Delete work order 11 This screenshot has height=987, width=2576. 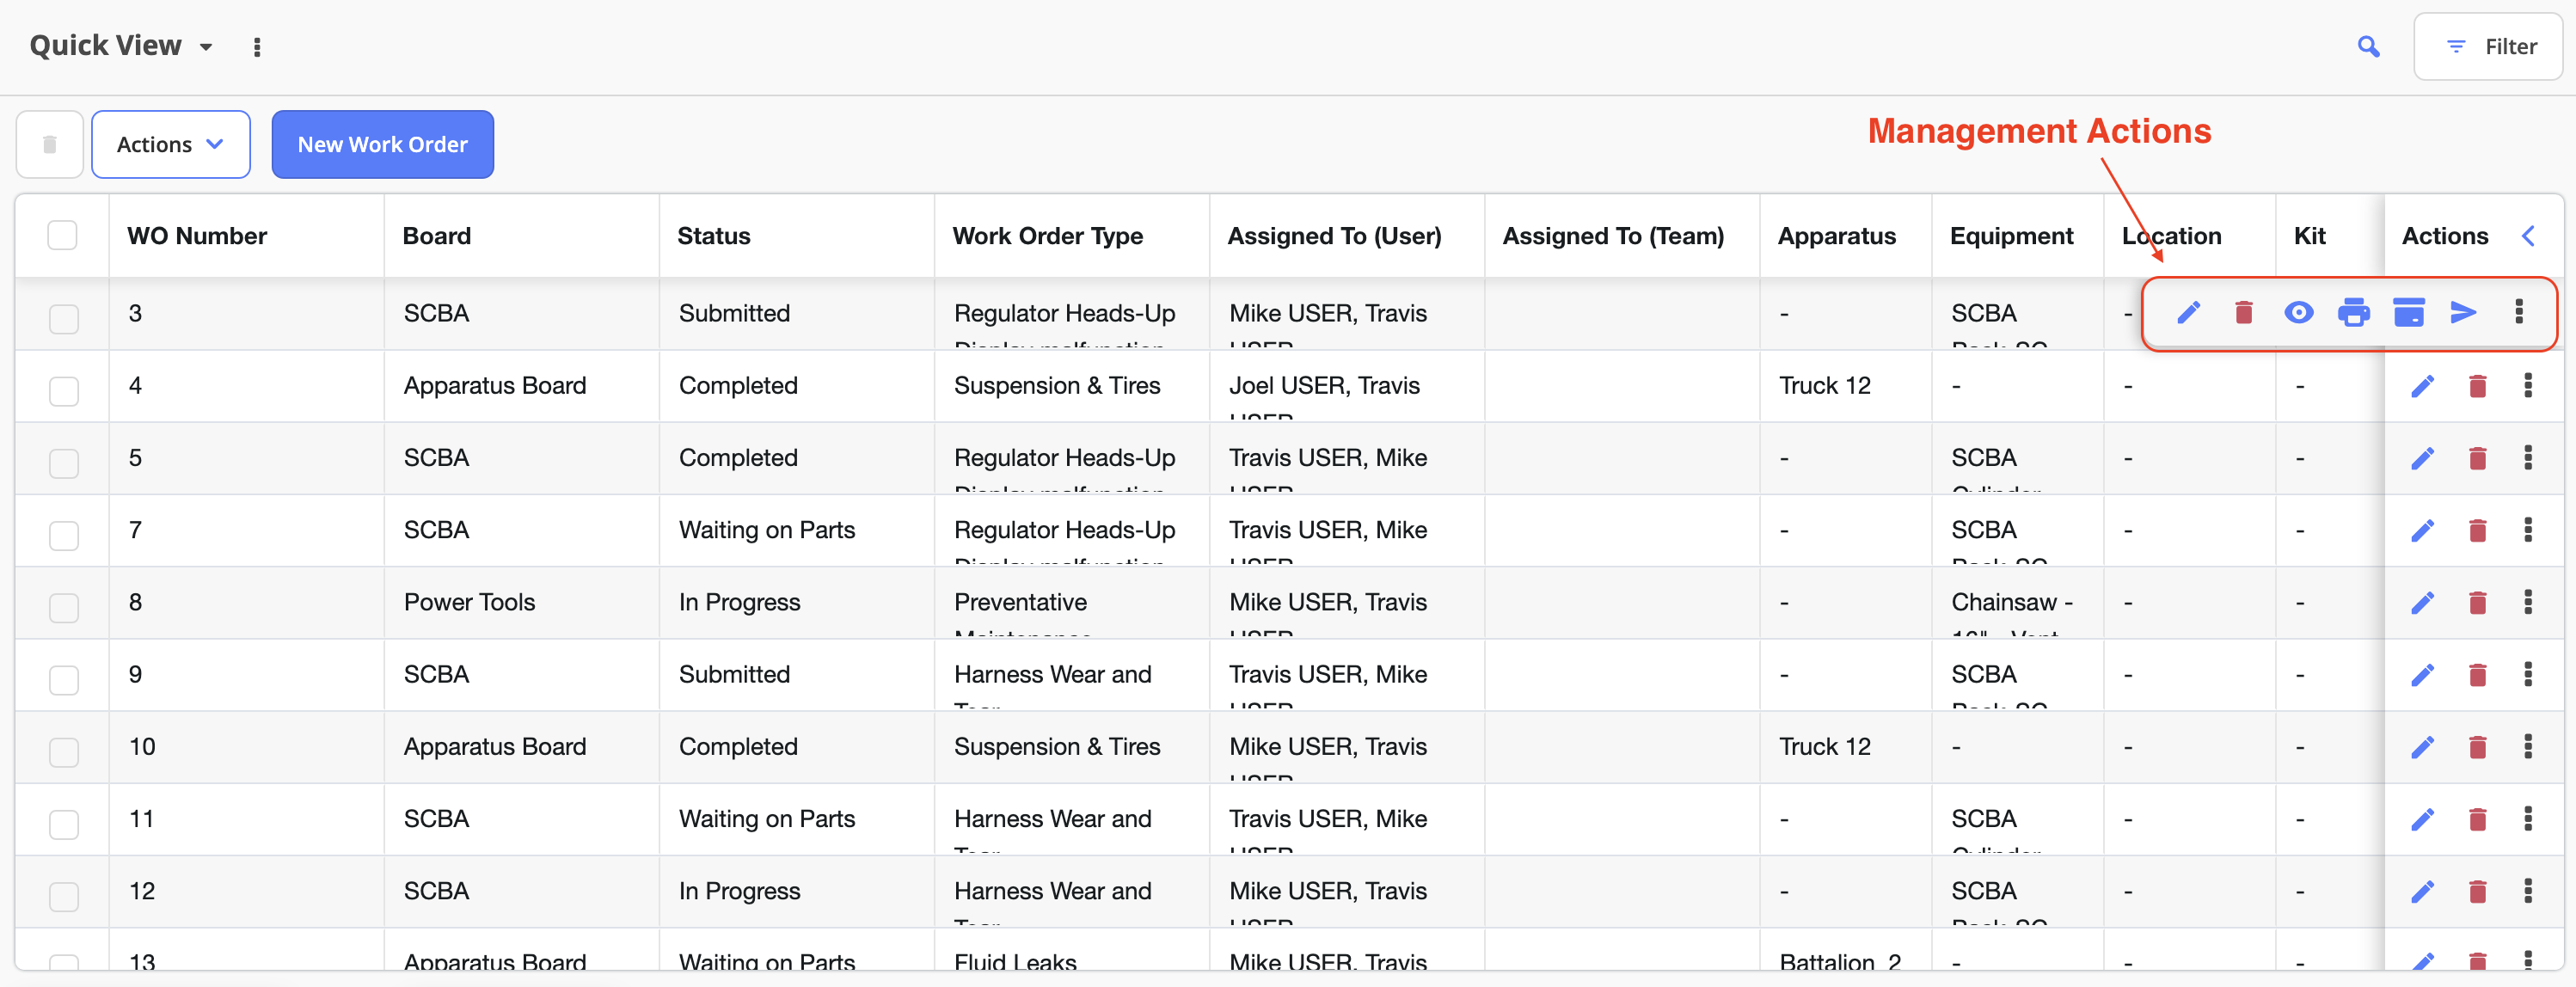pyautogui.click(x=2478, y=819)
